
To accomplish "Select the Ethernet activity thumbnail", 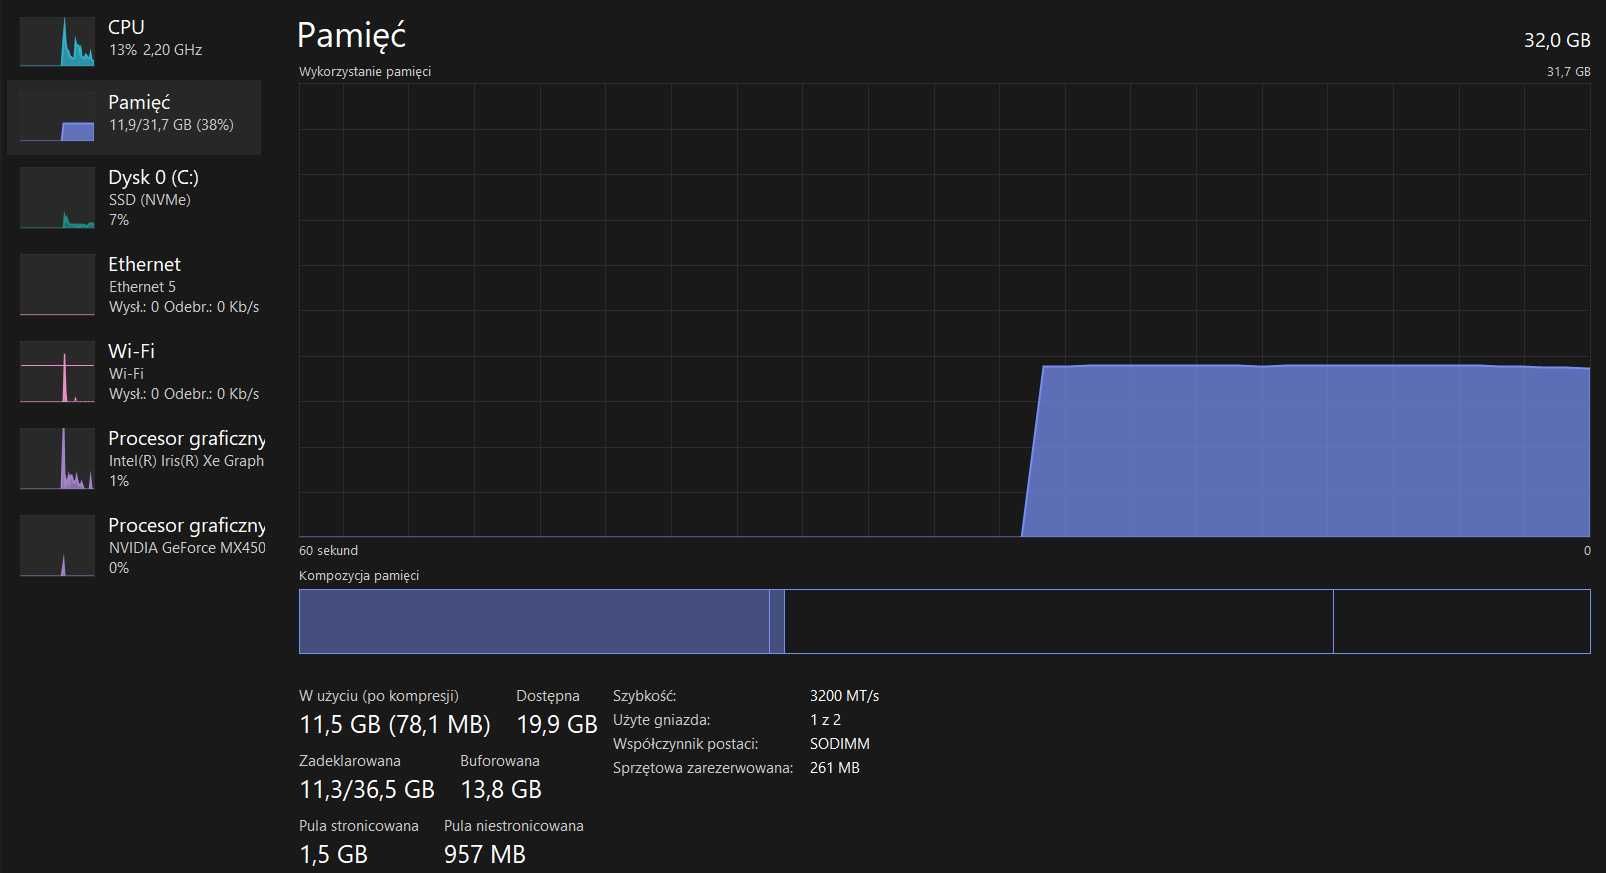I will point(57,285).
